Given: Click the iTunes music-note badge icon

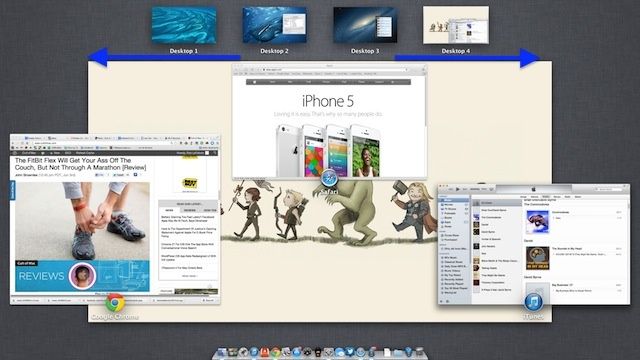Looking at the screenshot, I should pos(533,302).
